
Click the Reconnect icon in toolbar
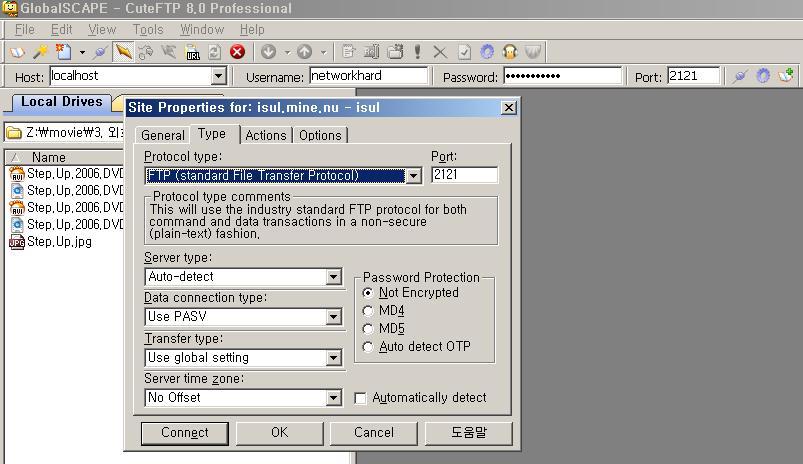146,52
